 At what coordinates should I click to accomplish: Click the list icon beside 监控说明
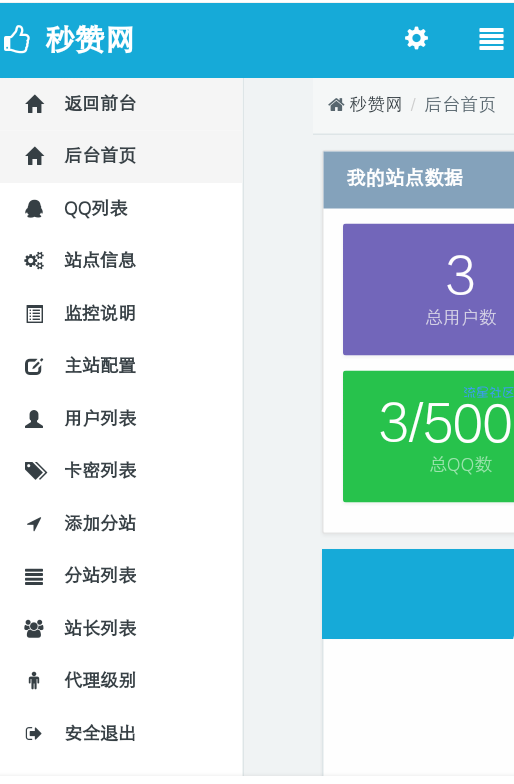click(34, 314)
